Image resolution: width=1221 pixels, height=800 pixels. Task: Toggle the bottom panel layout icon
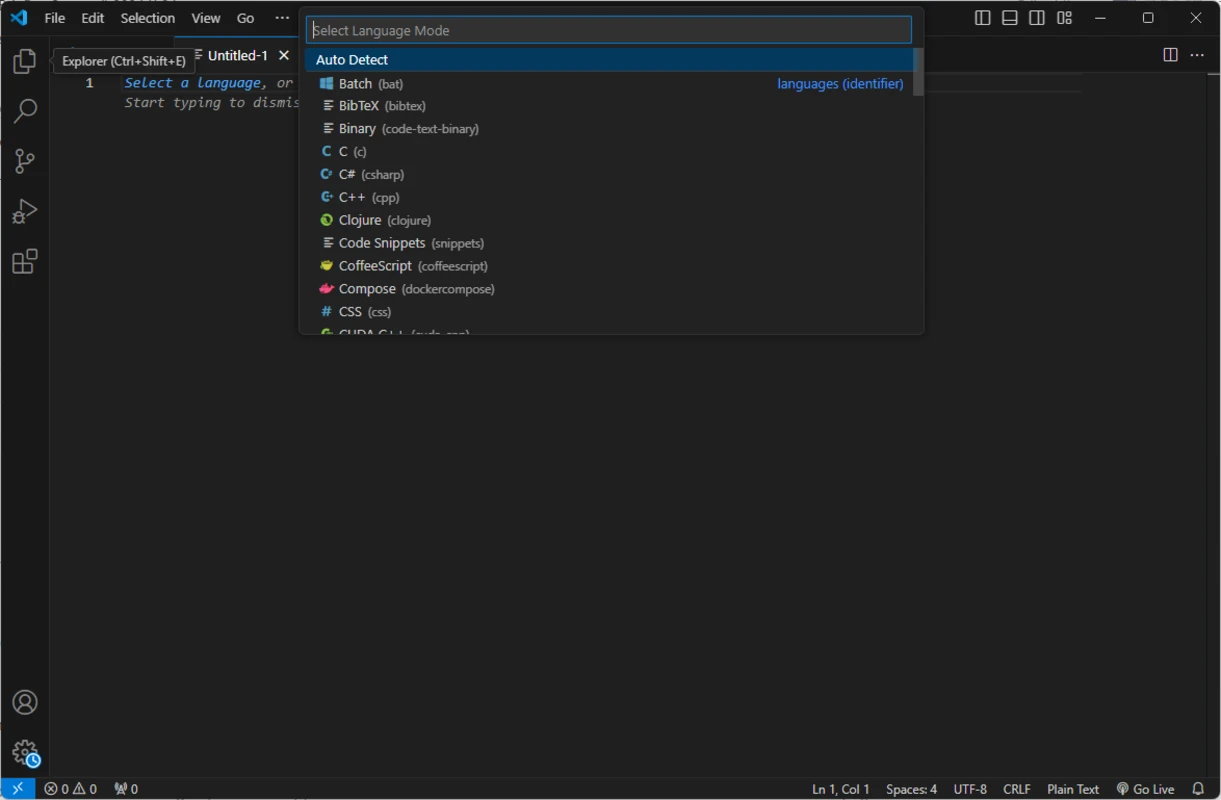(x=1010, y=18)
